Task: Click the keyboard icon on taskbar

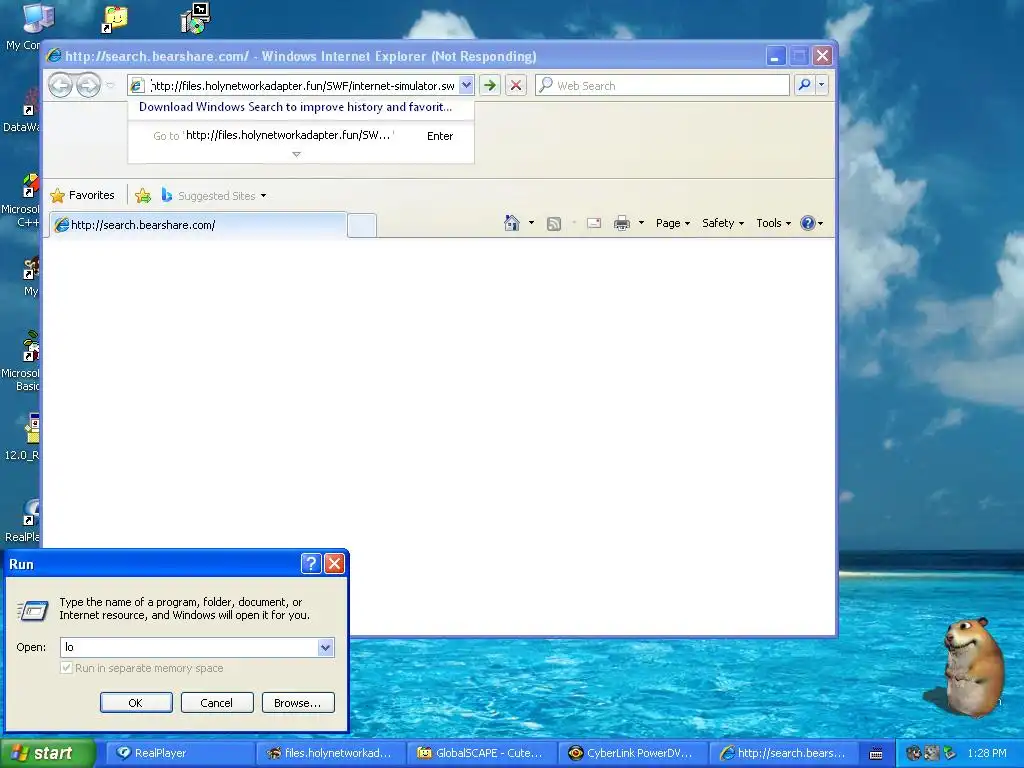Action: coord(876,754)
